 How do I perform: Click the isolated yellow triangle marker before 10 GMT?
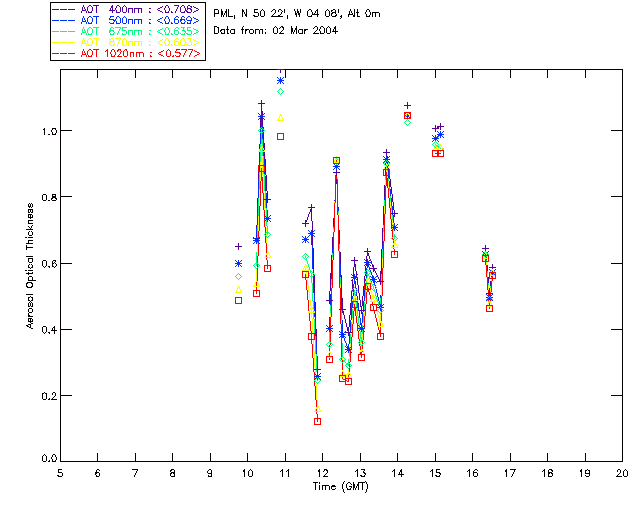coord(238,290)
